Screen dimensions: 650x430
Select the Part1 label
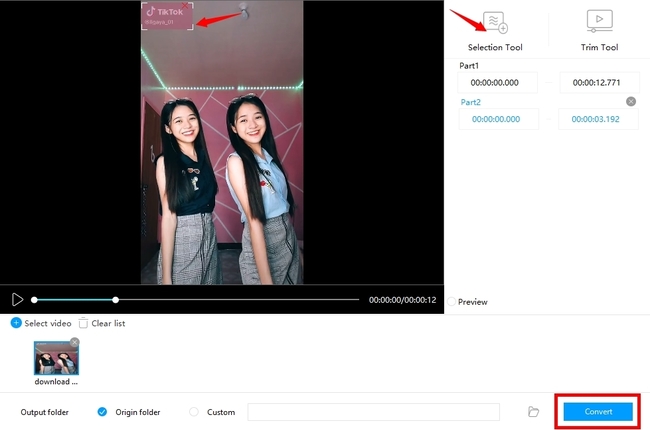pyautogui.click(x=469, y=66)
